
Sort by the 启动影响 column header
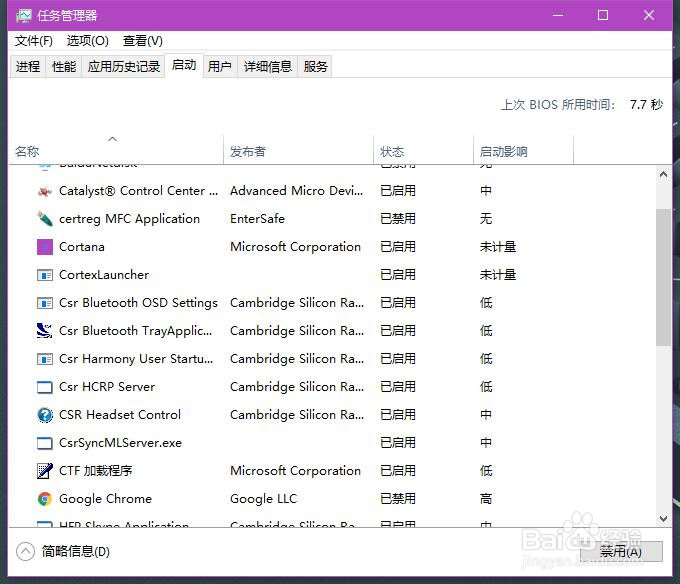click(x=523, y=150)
